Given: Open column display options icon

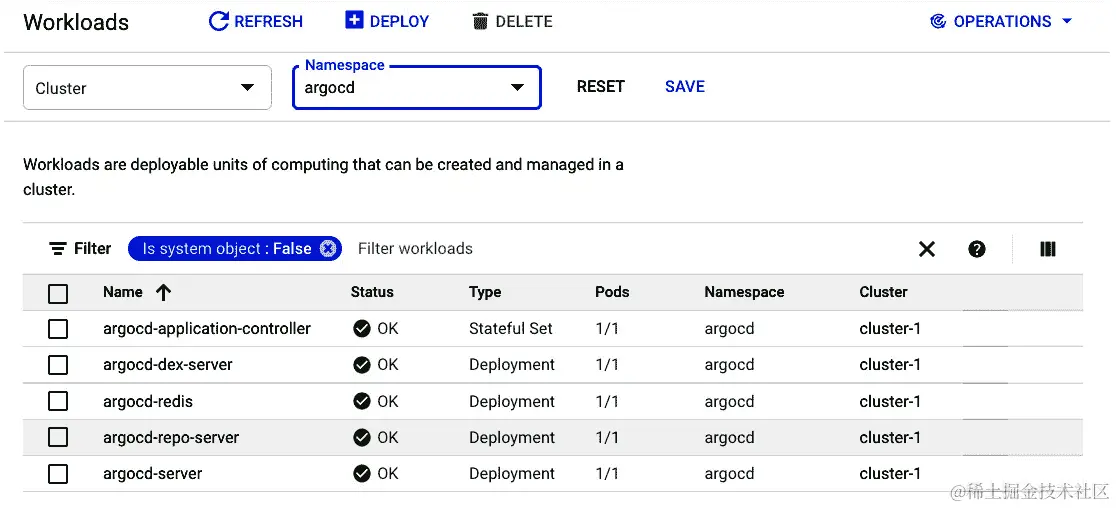Looking at the screenshot, I should tap(1048, 249).
